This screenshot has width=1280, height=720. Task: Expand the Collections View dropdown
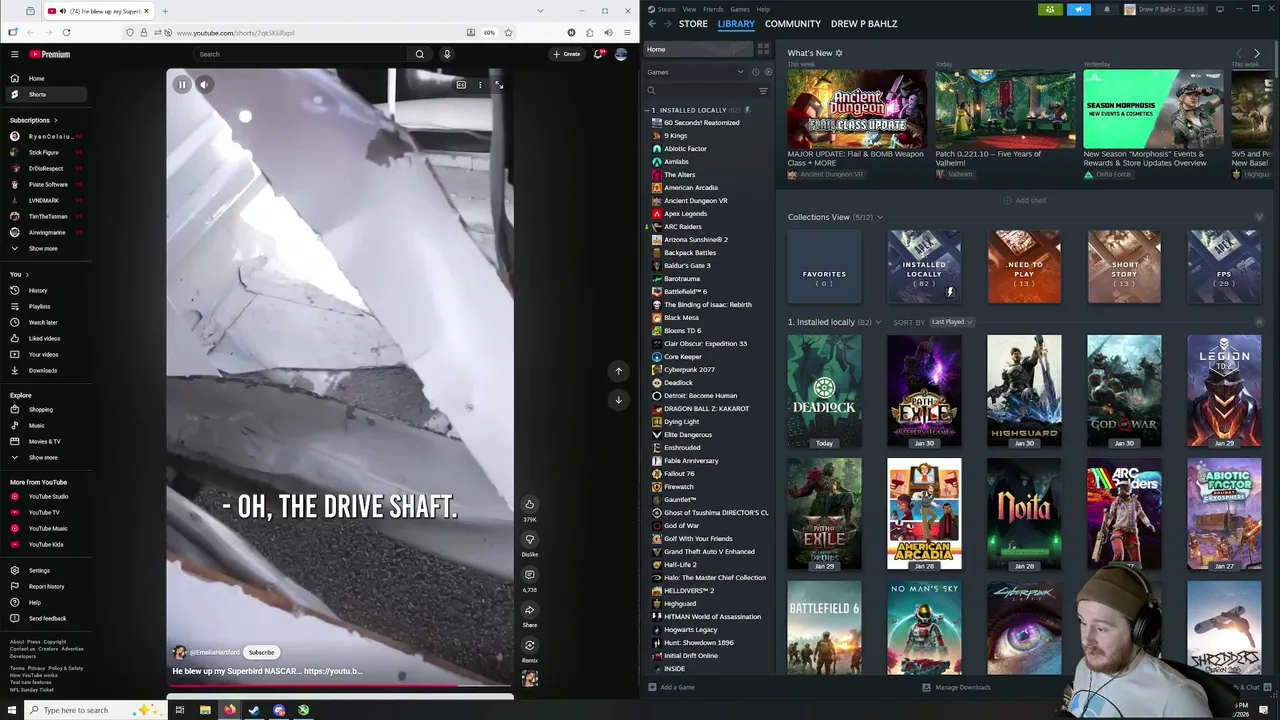(x=879, y=217)
